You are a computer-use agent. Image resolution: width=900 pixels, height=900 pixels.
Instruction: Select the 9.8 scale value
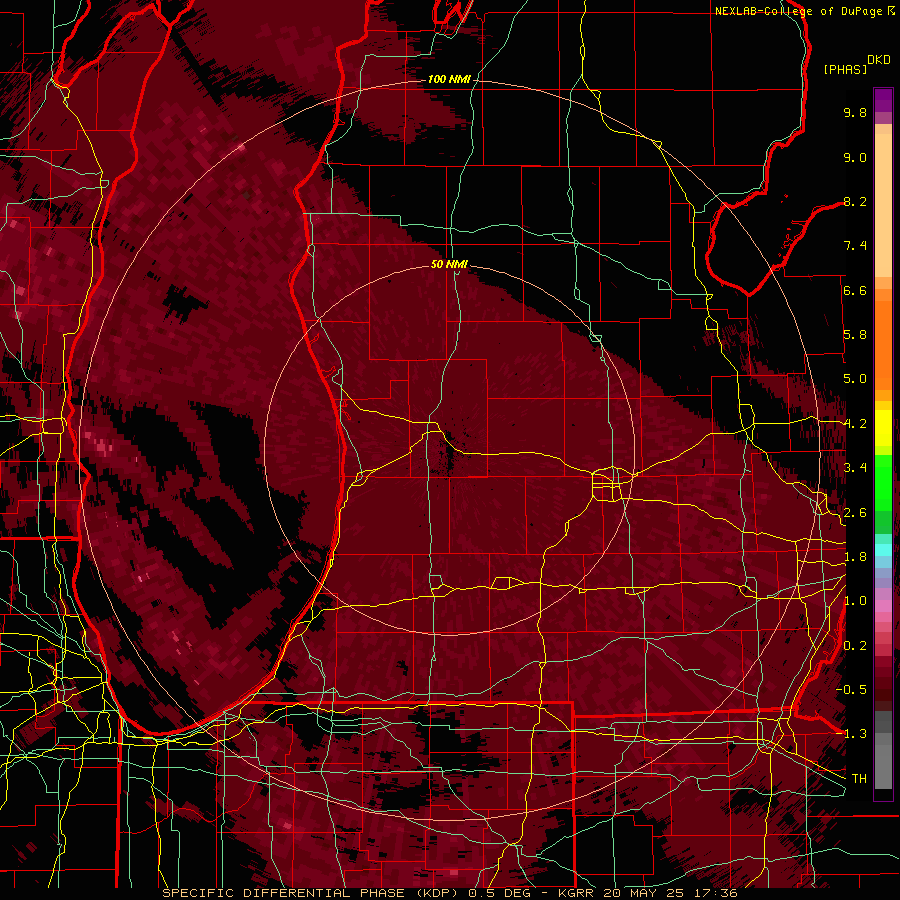[855, 112]
